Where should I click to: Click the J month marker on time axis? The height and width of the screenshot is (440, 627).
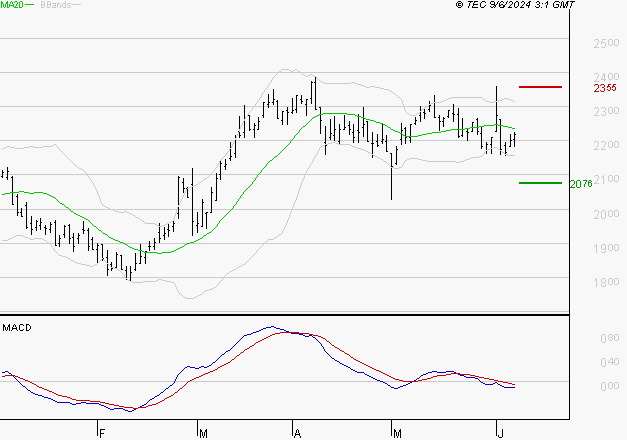(x=500, y=433)
